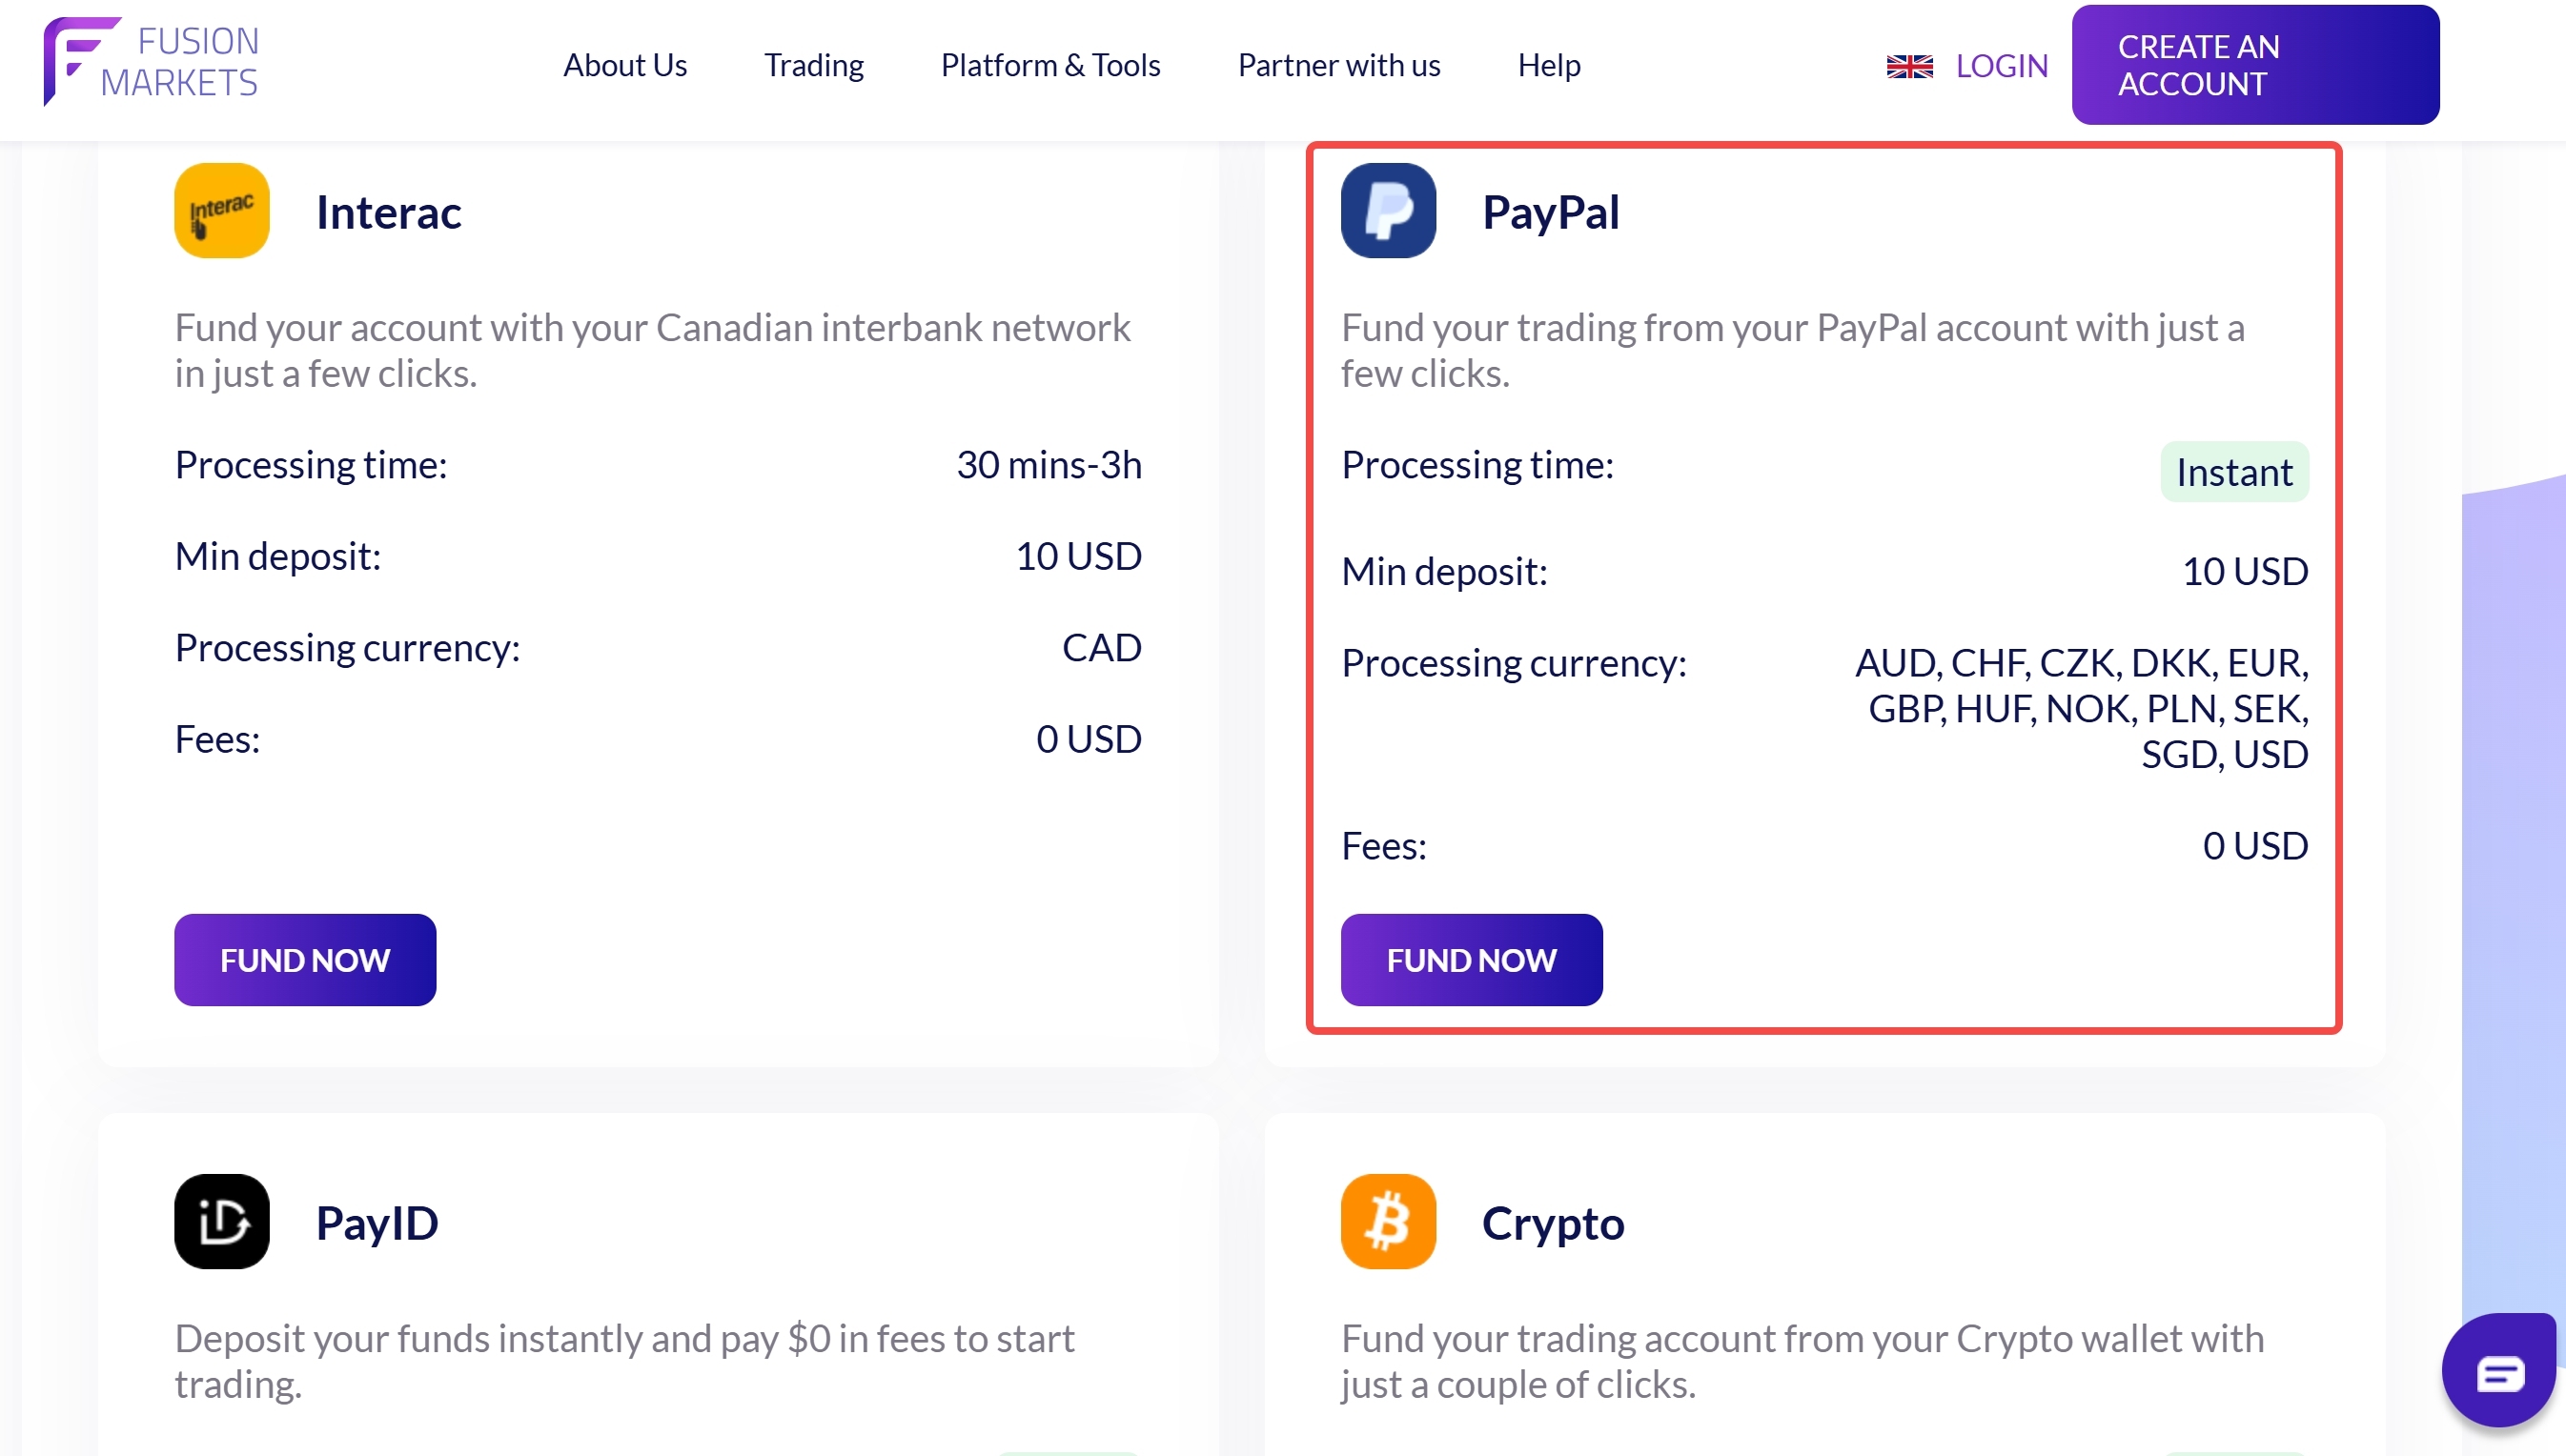2566x1456 pixels.
Task: Select Partner with us navigation tab
Action: tap(1337, 64)
